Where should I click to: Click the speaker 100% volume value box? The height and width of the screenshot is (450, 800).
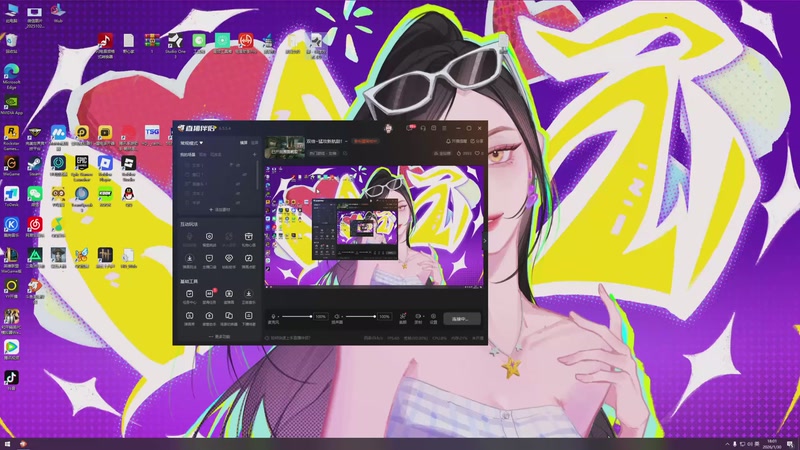[385, 316]
